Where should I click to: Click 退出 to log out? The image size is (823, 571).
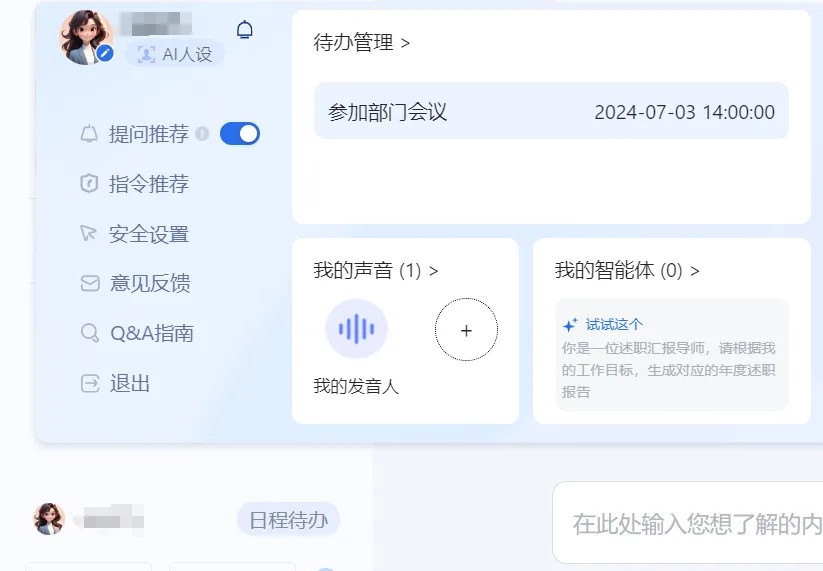pos(129,384)
